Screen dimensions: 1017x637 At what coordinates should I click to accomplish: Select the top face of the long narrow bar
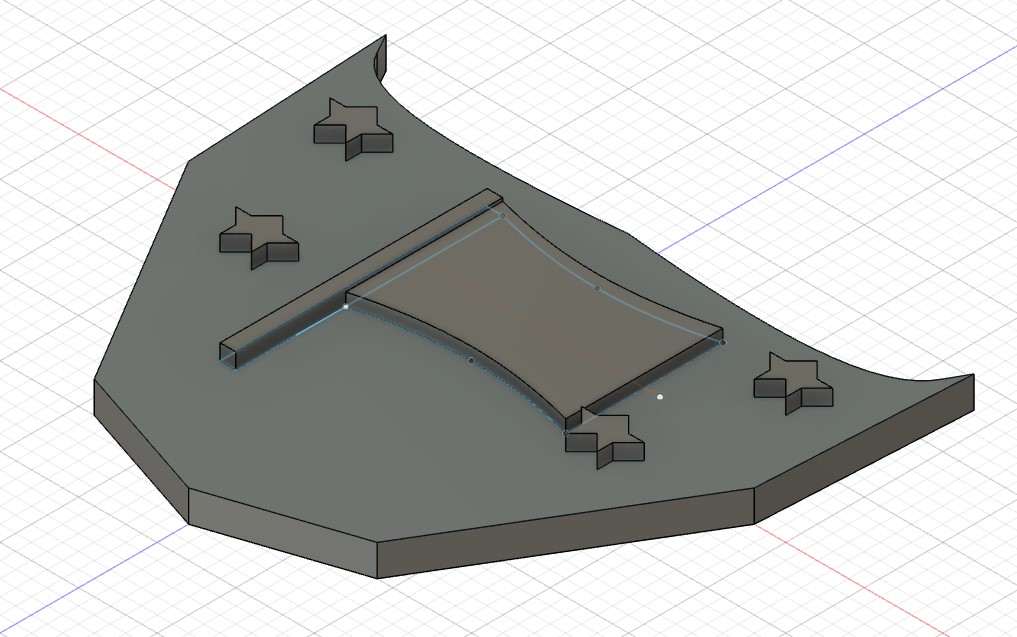(361, 271)
